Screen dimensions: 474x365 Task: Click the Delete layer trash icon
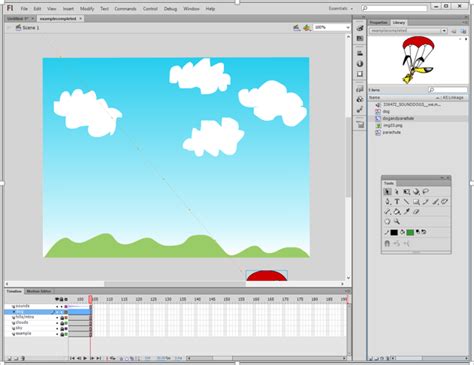[x=23, y=358]
